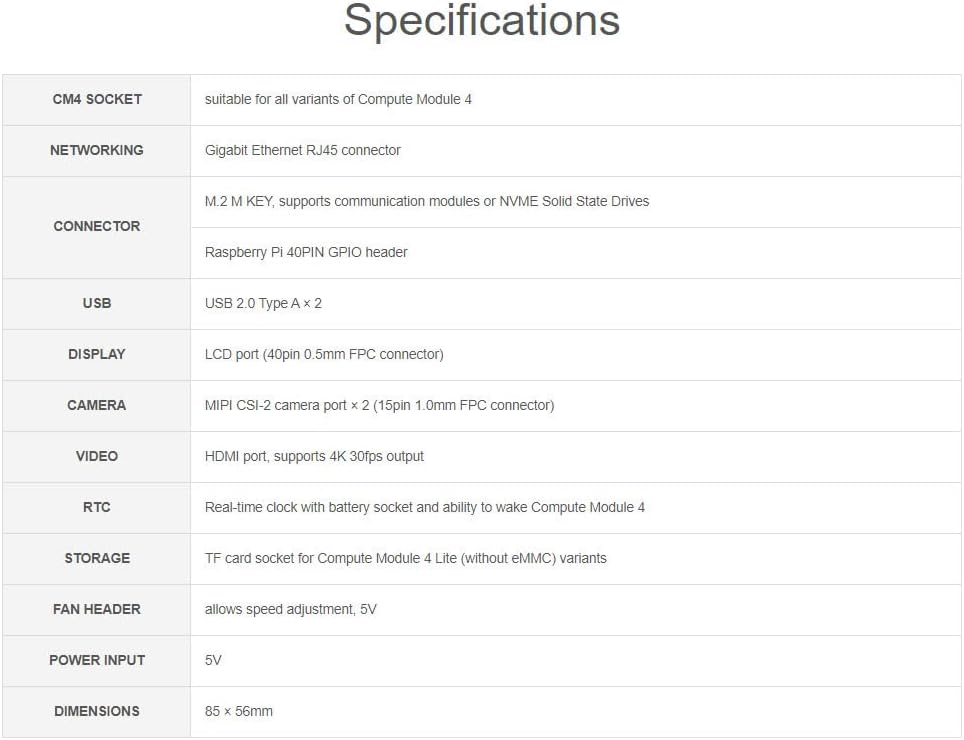The height and width of the screenshot is (740, 964).
Task: Click the CAMERA row label
Action: point(97,405)
